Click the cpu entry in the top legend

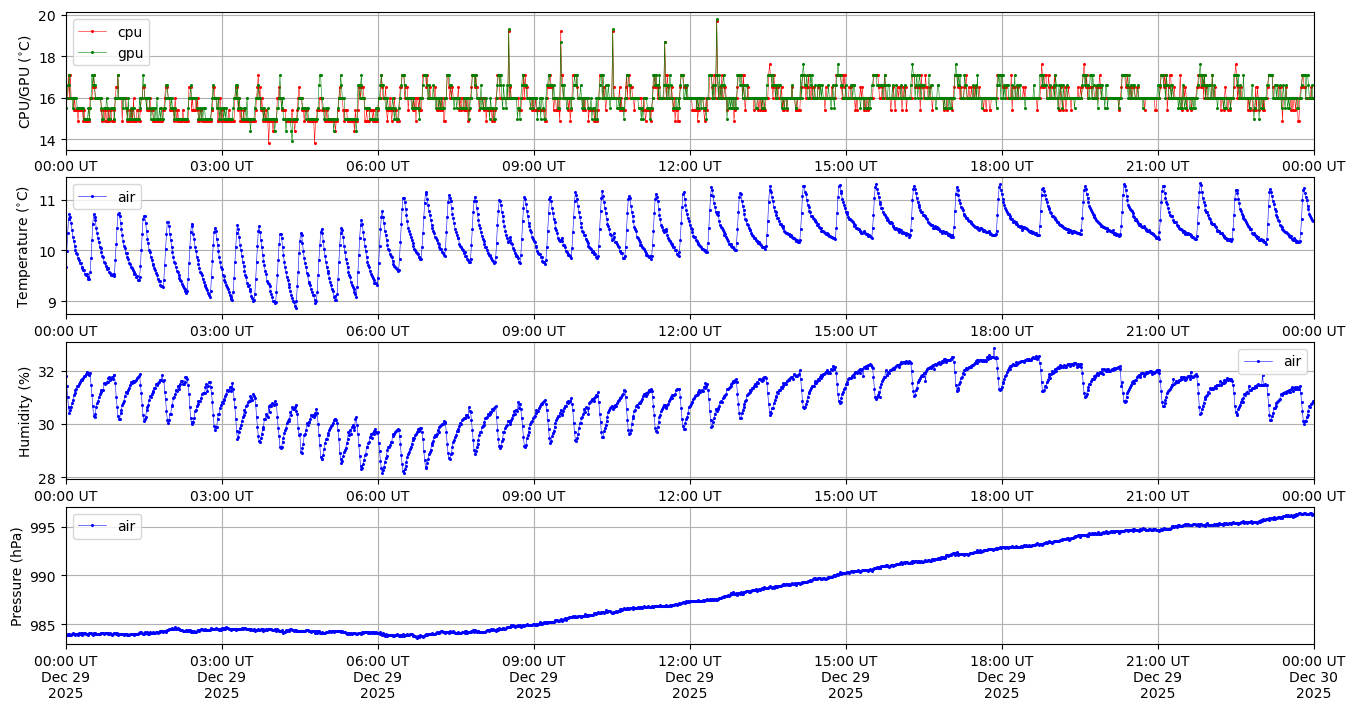click(129, 32)
